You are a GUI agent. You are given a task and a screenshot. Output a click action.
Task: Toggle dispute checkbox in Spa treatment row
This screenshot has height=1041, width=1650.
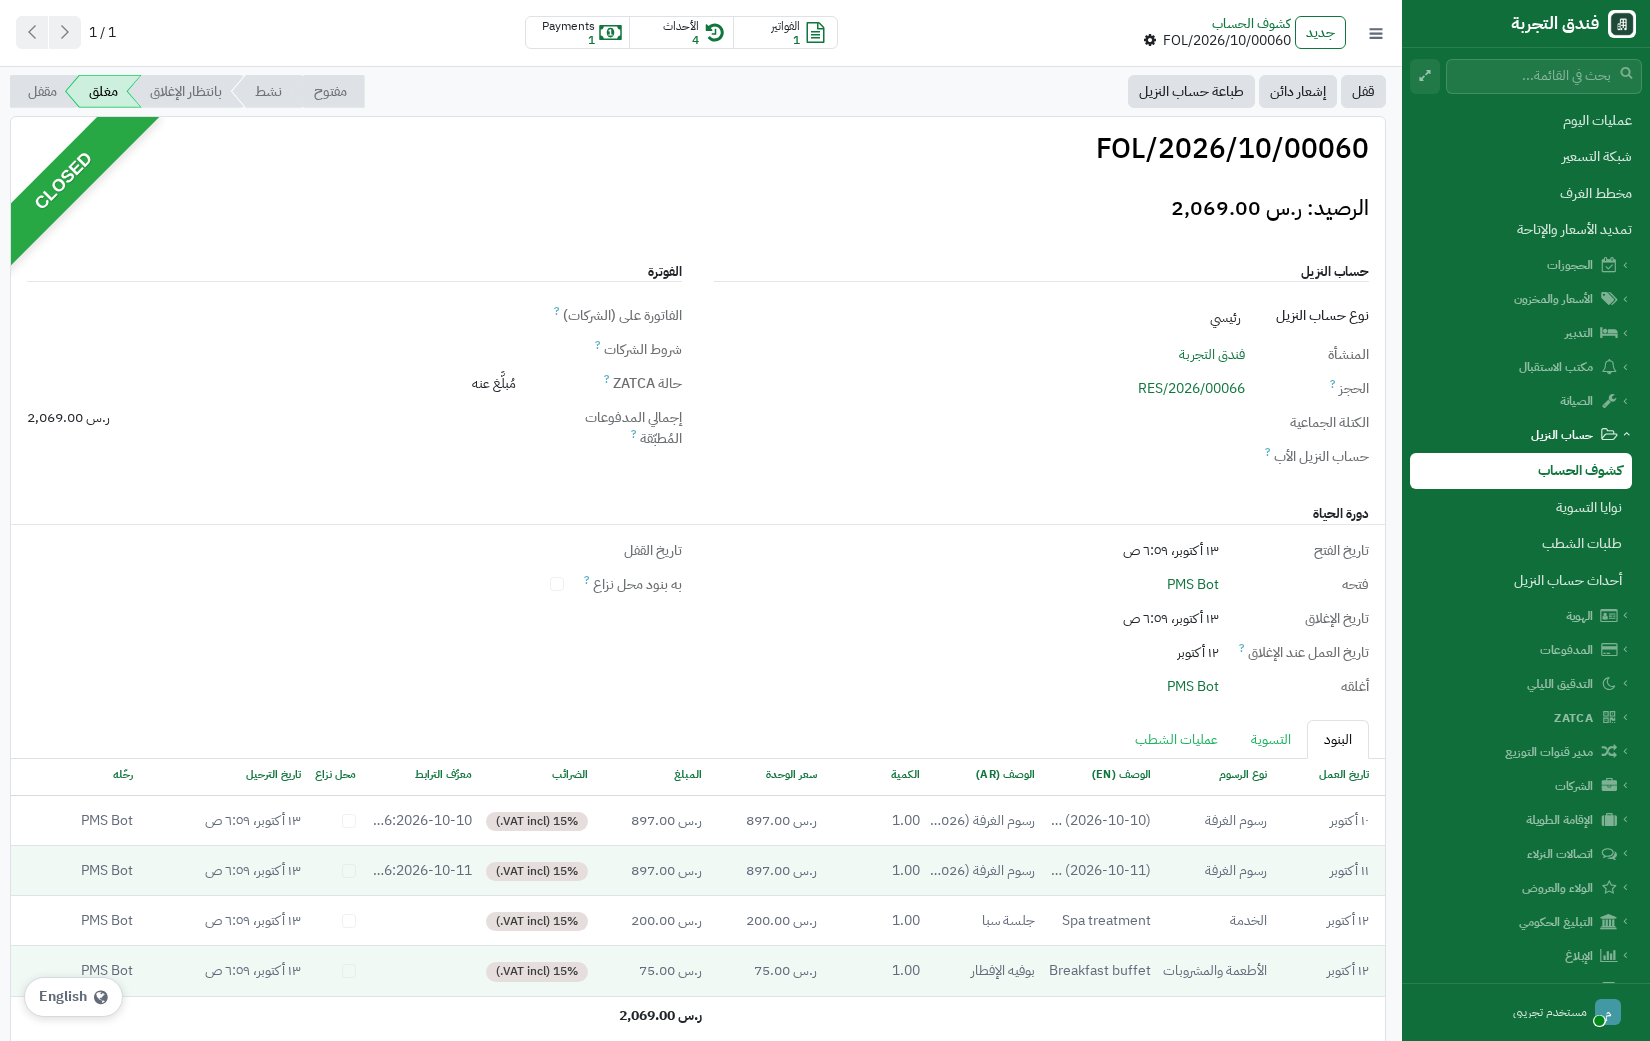(x=349, y=921)
